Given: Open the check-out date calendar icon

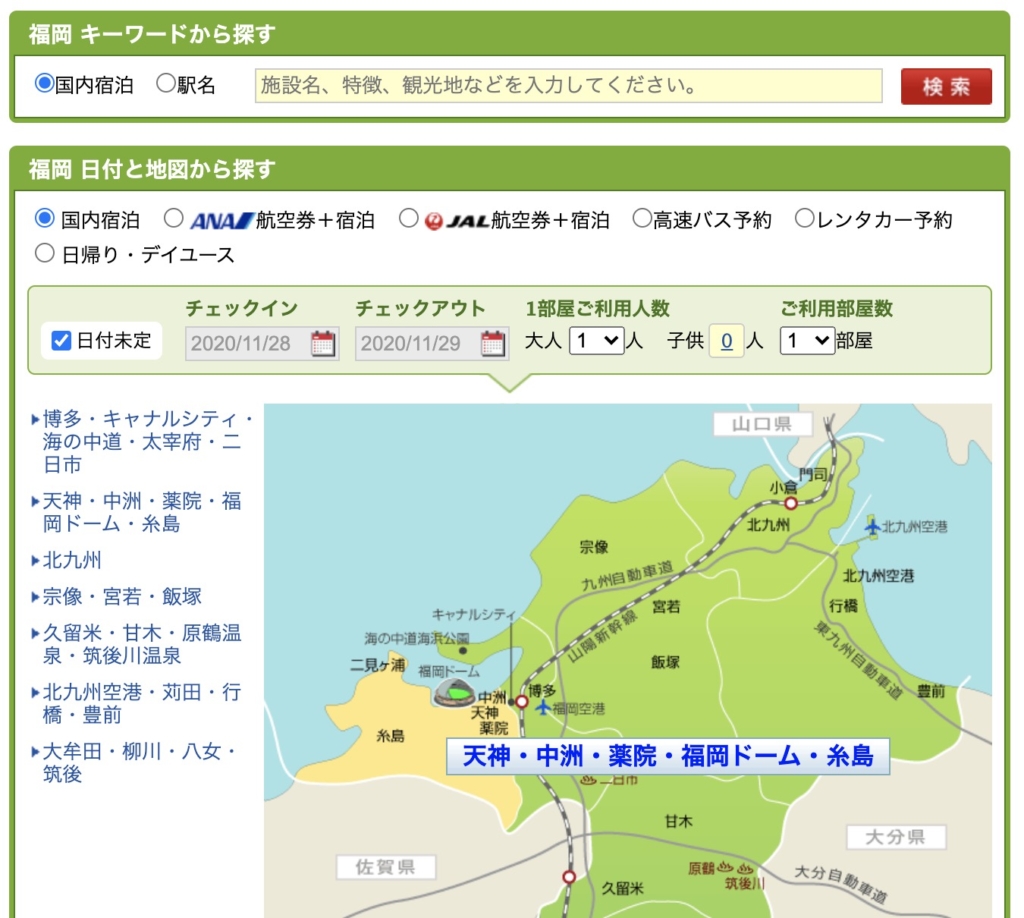Looking at the screenshot, I should point(493,343).
